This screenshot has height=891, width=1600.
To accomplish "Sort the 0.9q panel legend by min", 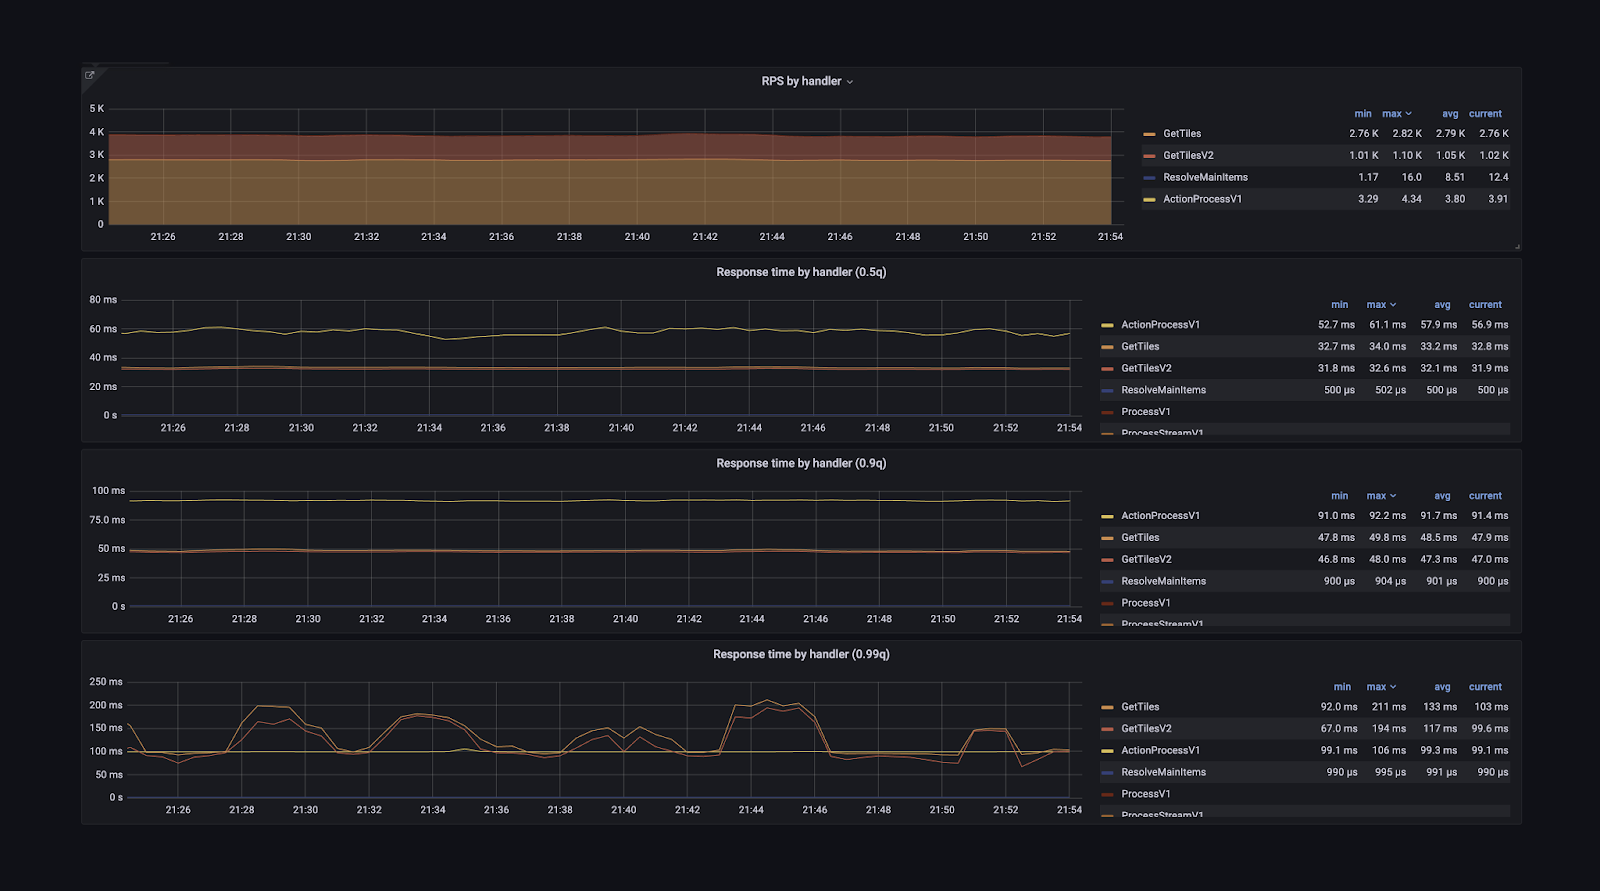I will pos(1339,496).
